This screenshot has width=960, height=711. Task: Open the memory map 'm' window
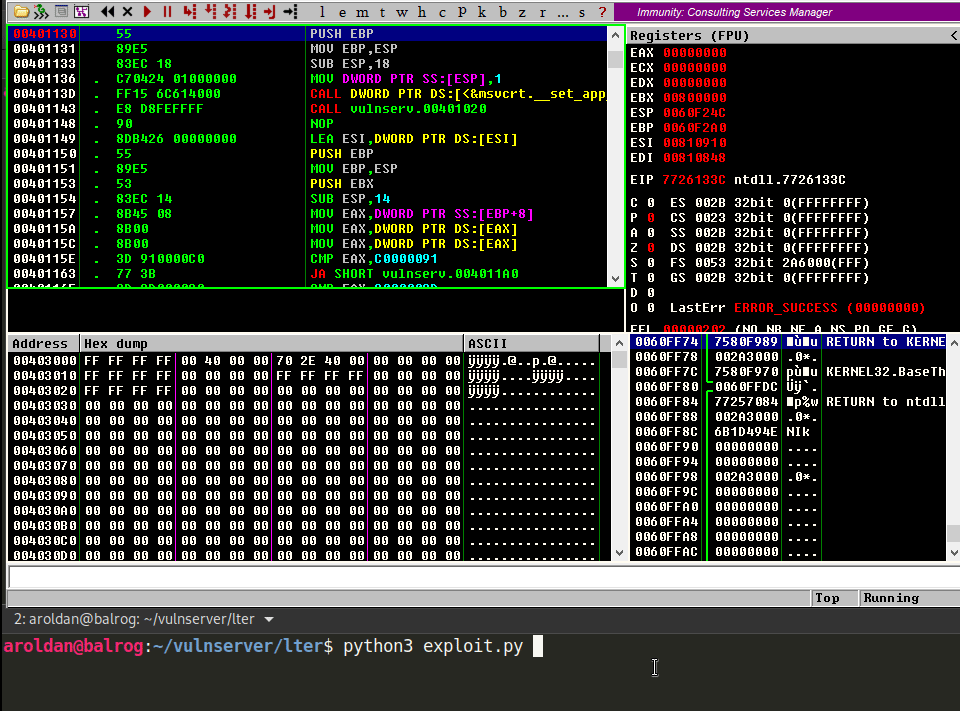(362, 12)
